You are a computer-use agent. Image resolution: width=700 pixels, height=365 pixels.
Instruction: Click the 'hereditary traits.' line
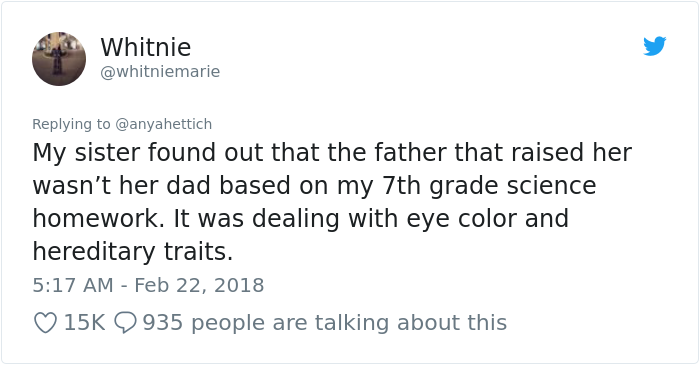[x=133, y=252]
